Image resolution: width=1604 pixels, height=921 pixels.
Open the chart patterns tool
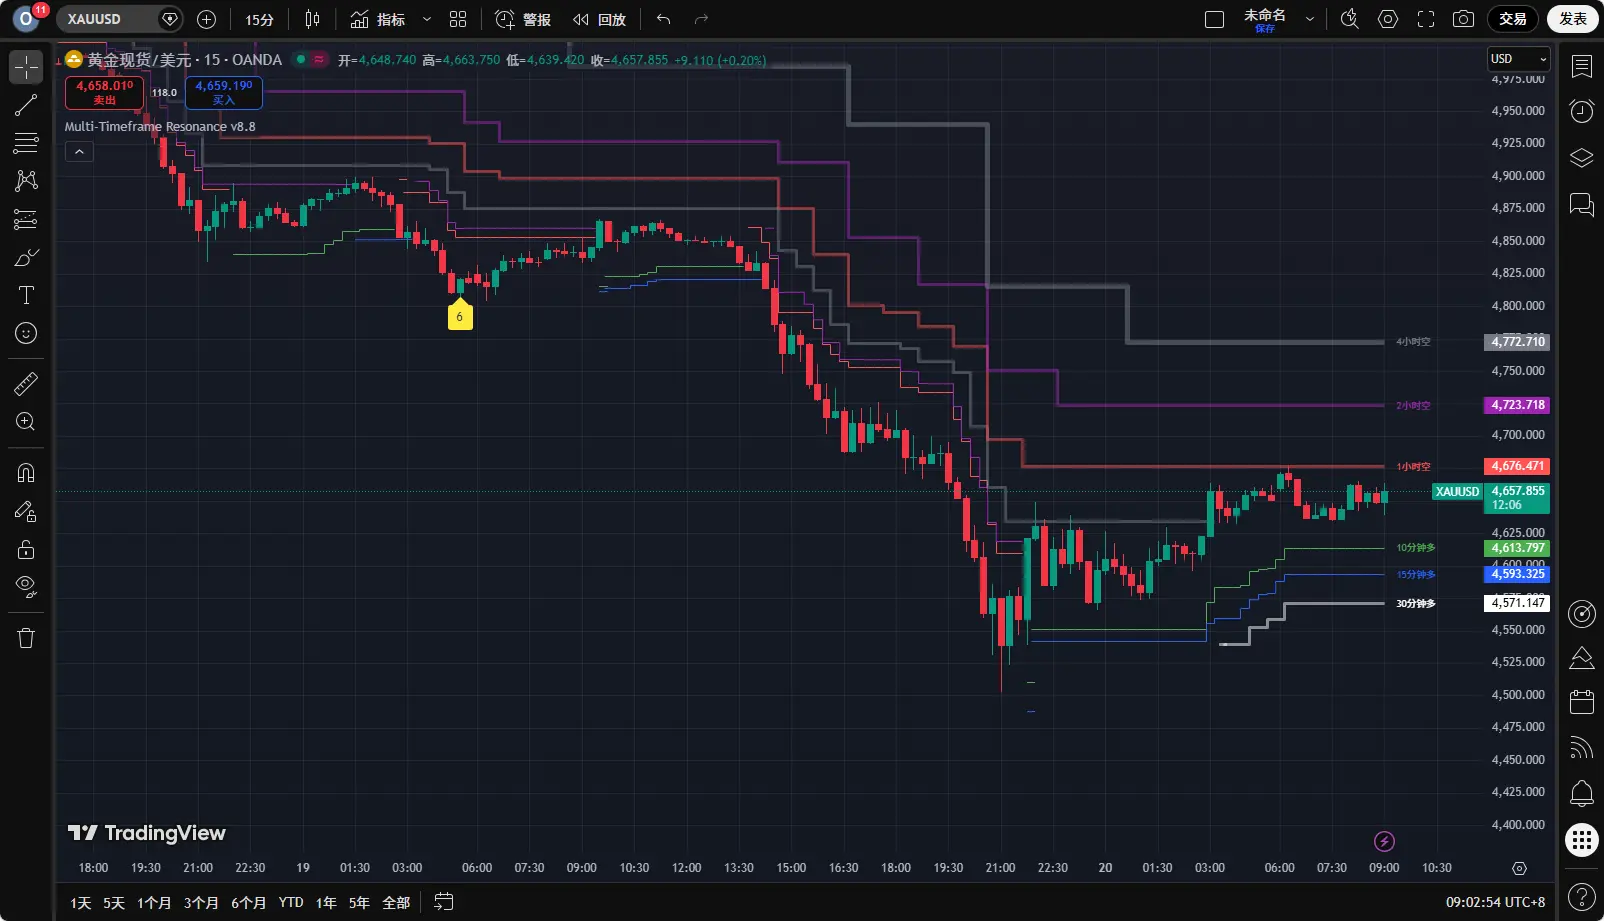(26, 181)
